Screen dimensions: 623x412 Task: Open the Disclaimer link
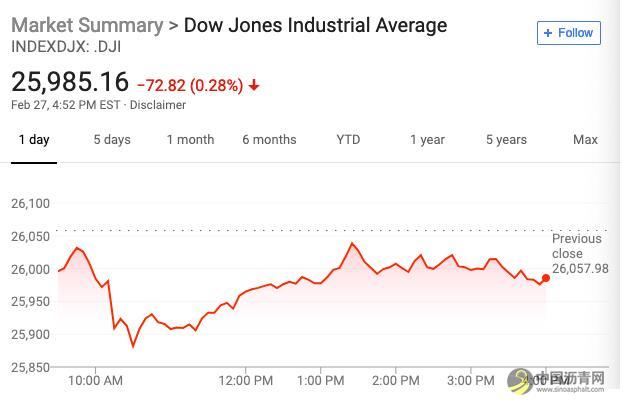(x=157, y=106)
